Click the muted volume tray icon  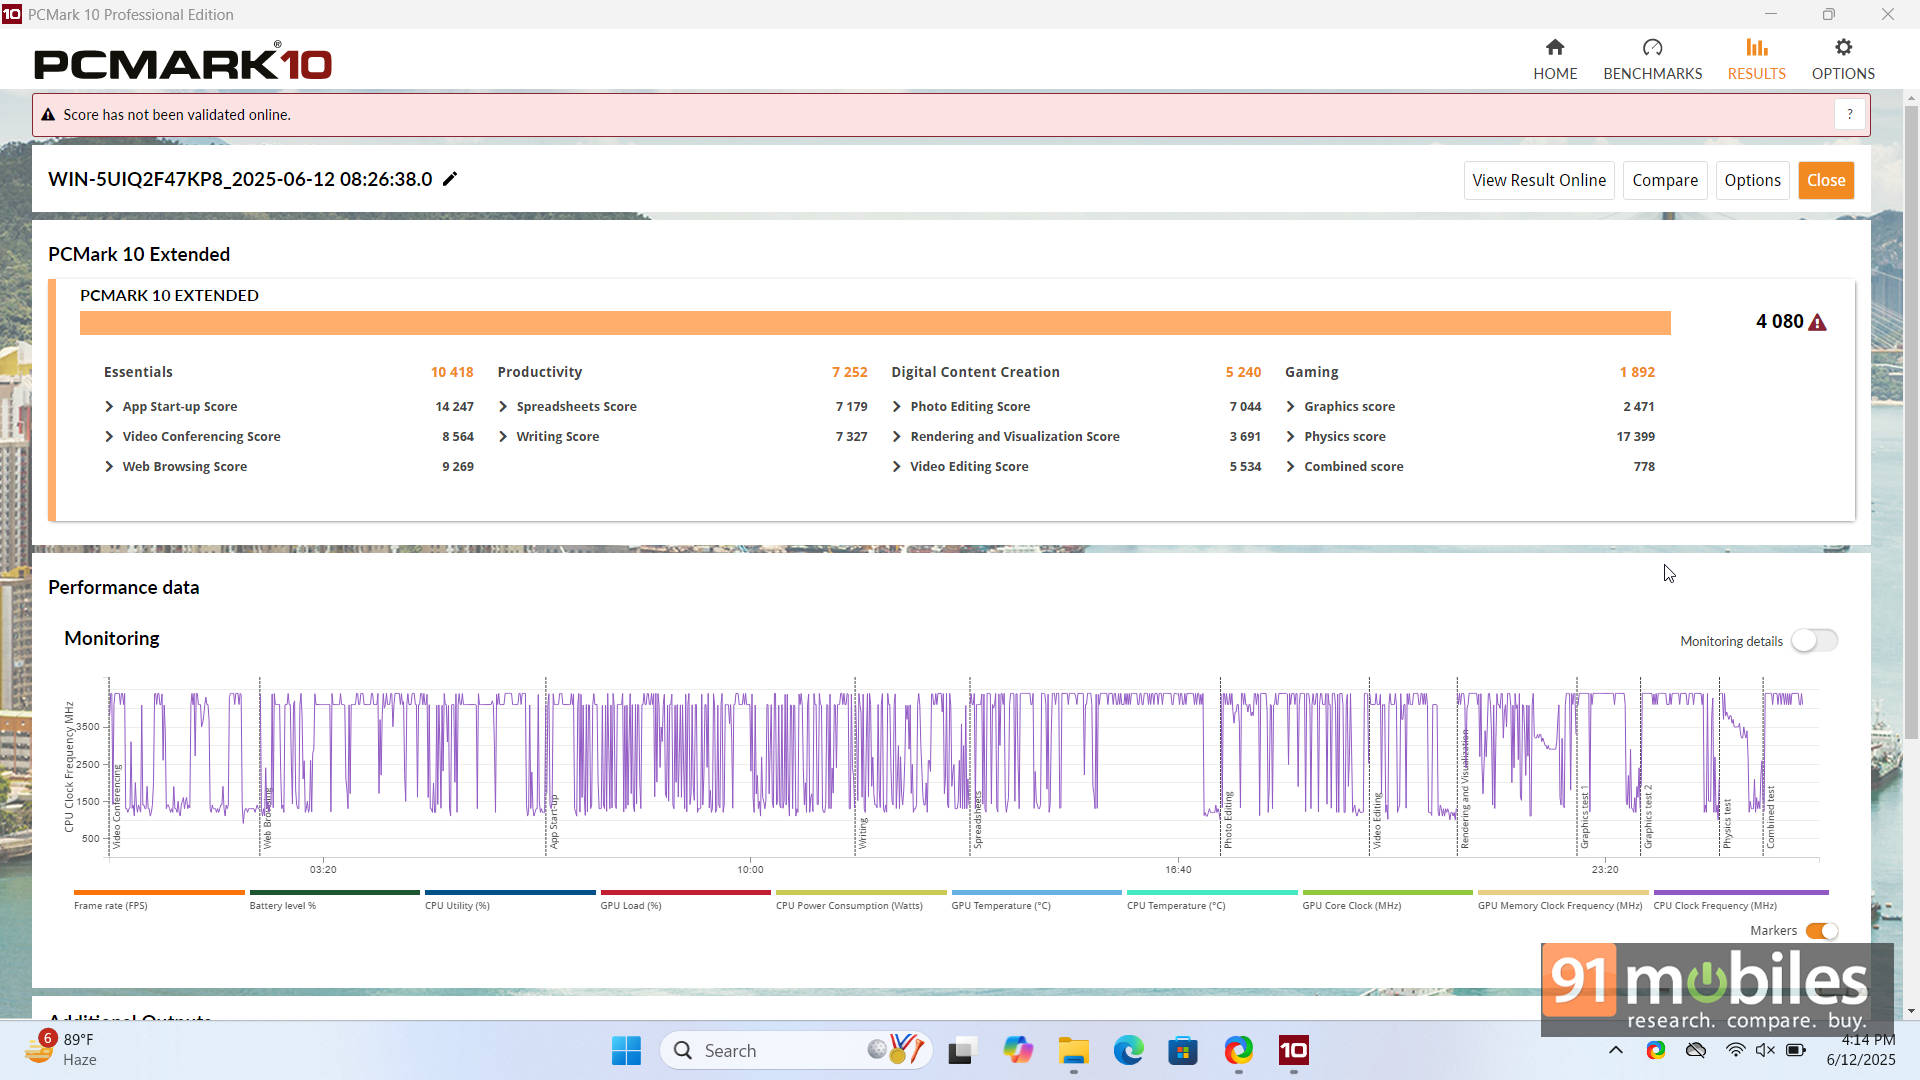coord(1765,1051)
